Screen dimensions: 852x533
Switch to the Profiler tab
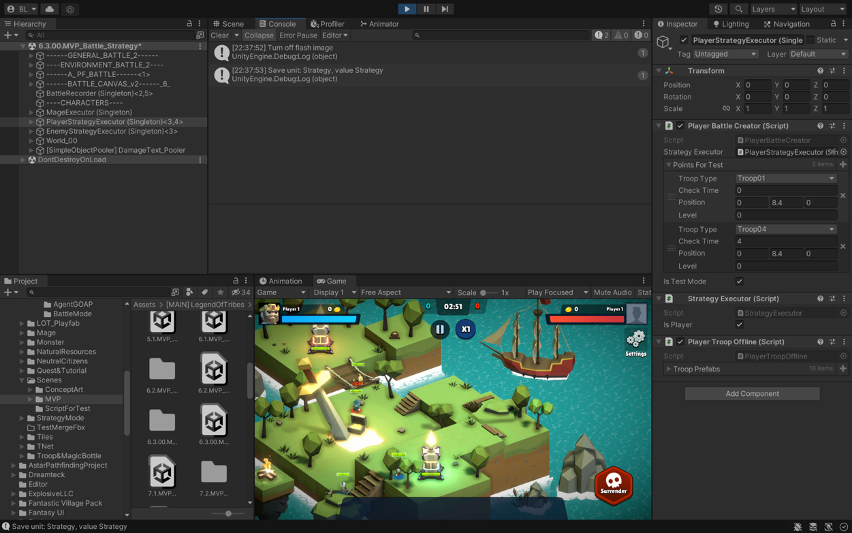pyautogui.click(x=327, y=24)
